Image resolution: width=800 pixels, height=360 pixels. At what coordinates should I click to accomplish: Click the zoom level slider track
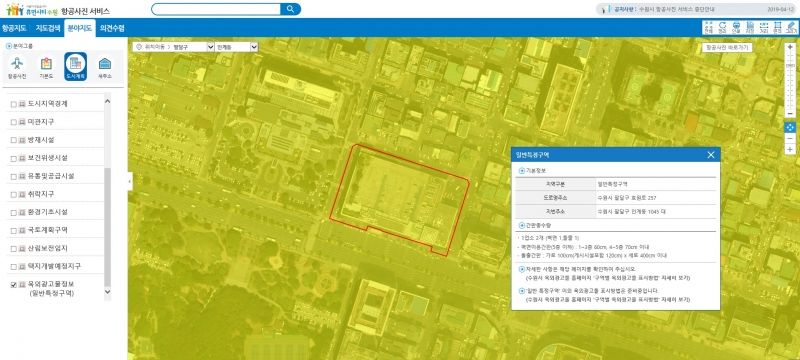point(790,82)
